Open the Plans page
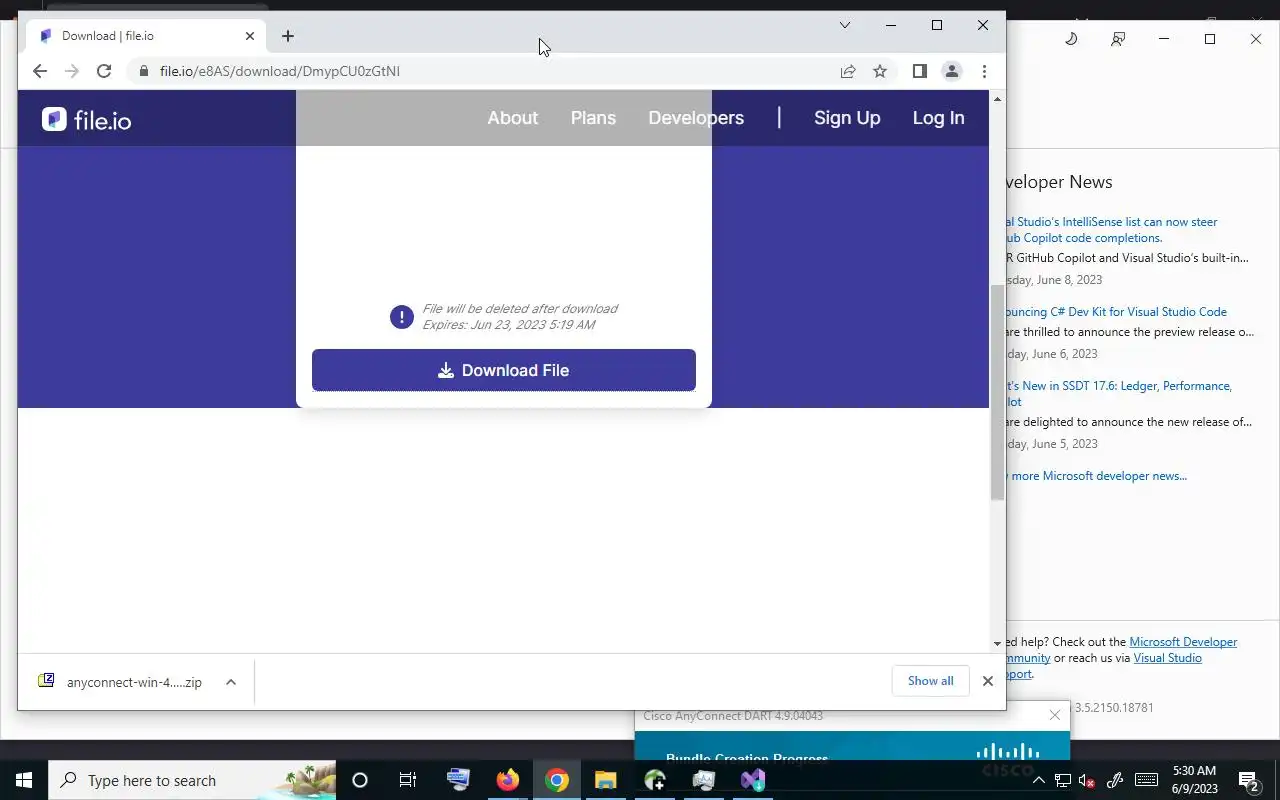The width and height of the screenshot is (1280, 800). 593,118
